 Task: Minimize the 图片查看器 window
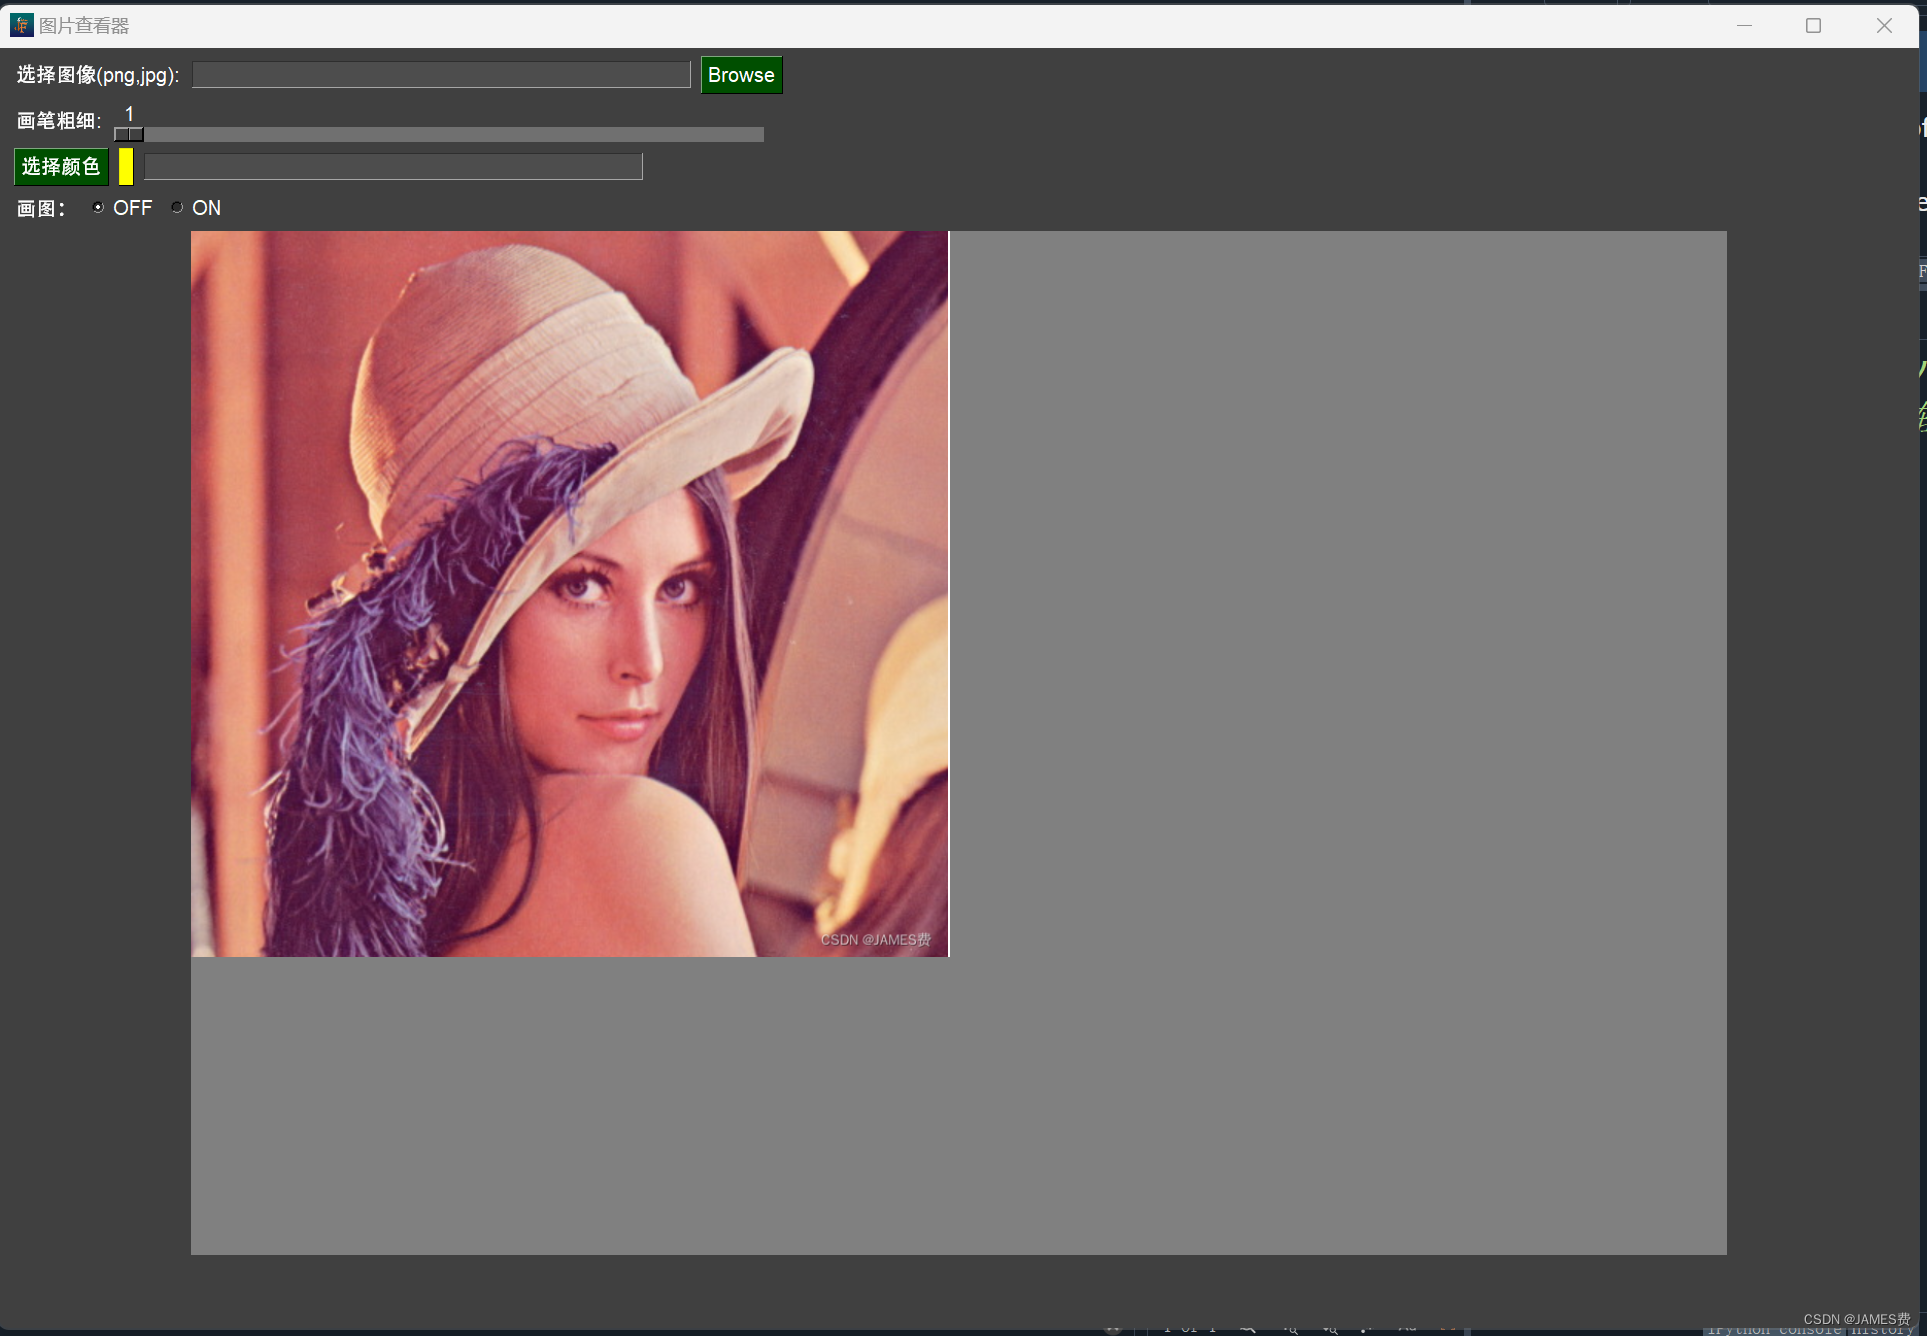click(x=1744, y=25)
